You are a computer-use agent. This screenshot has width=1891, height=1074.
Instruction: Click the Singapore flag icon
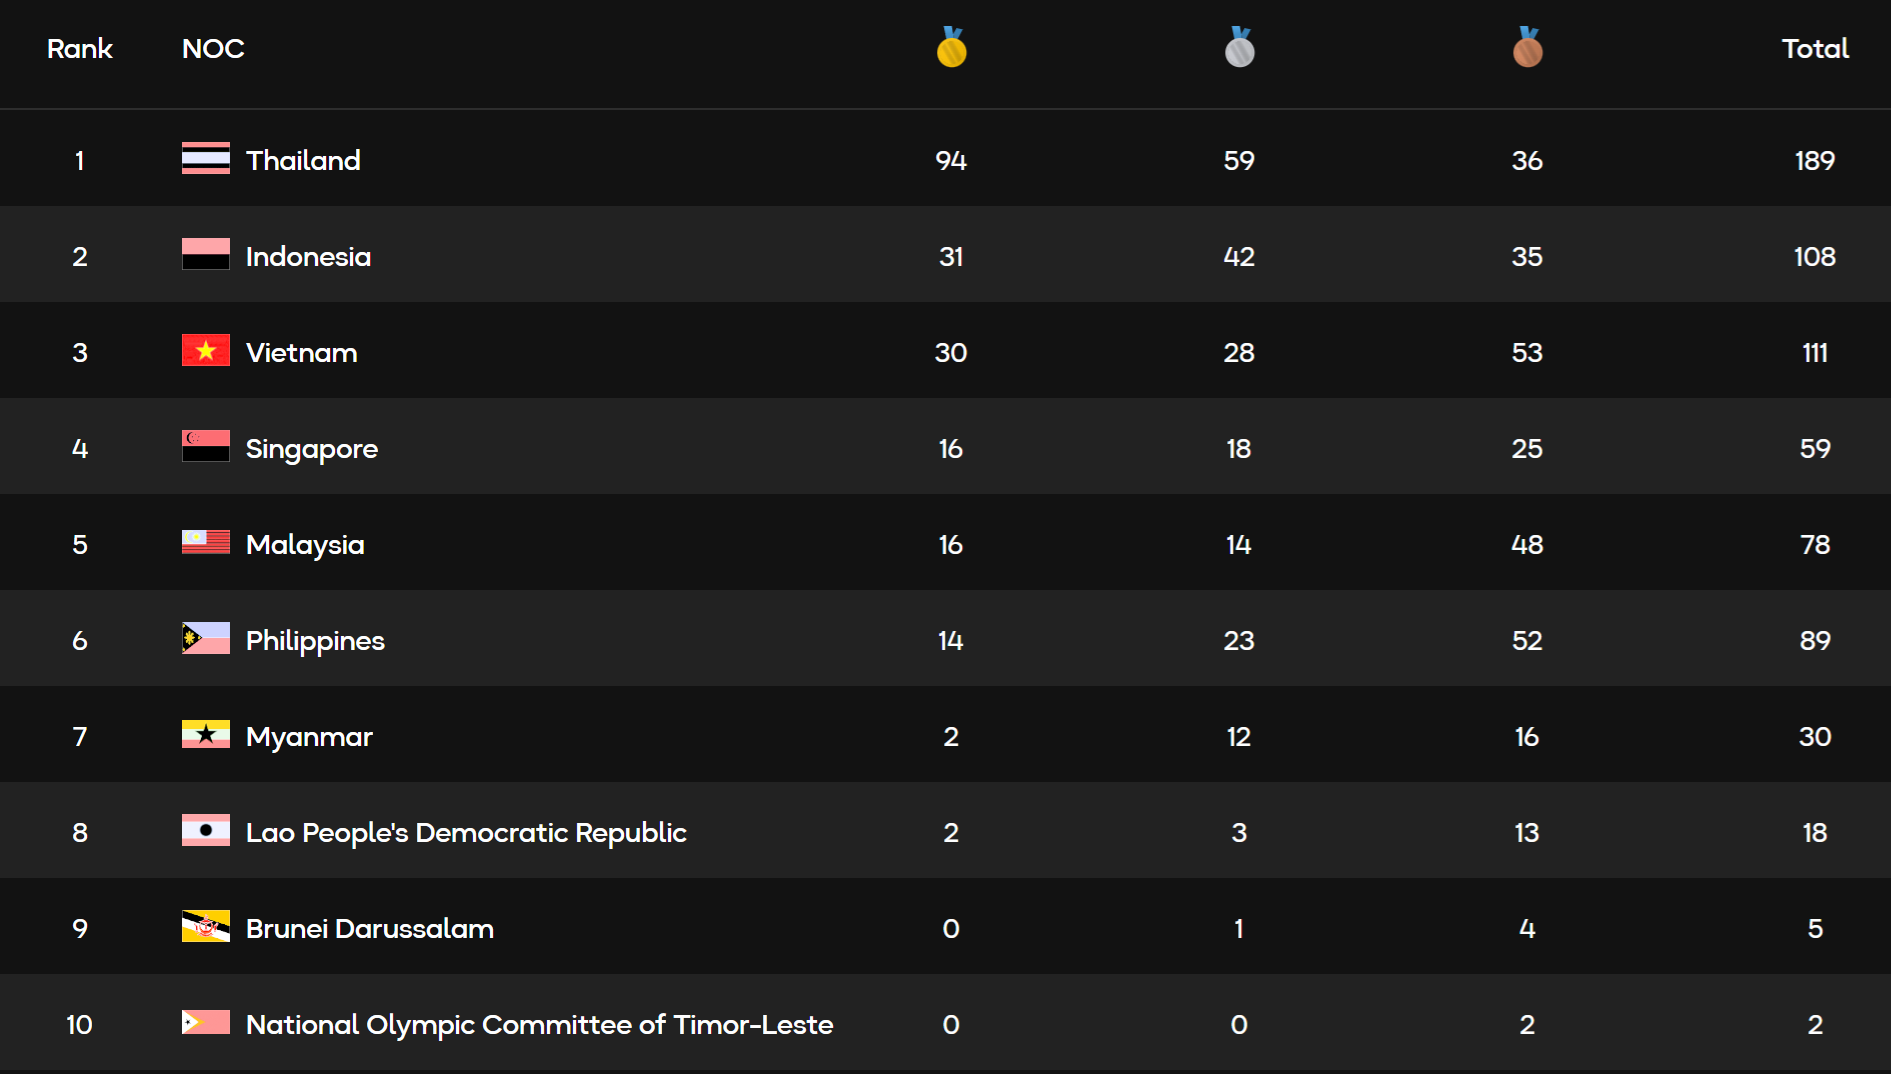click(x=205, y=447)
